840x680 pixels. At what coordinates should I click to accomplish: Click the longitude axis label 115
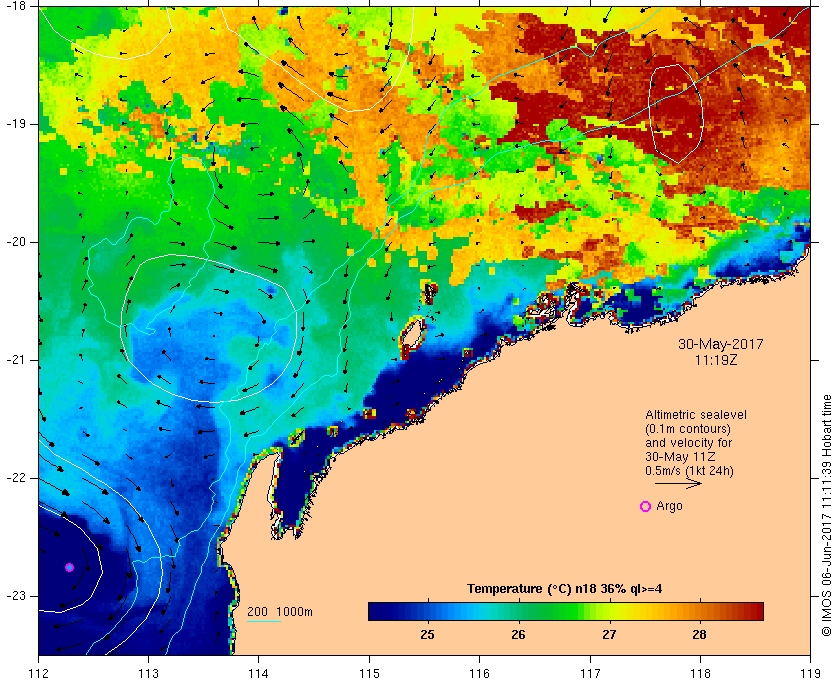(x=369, y=673)
